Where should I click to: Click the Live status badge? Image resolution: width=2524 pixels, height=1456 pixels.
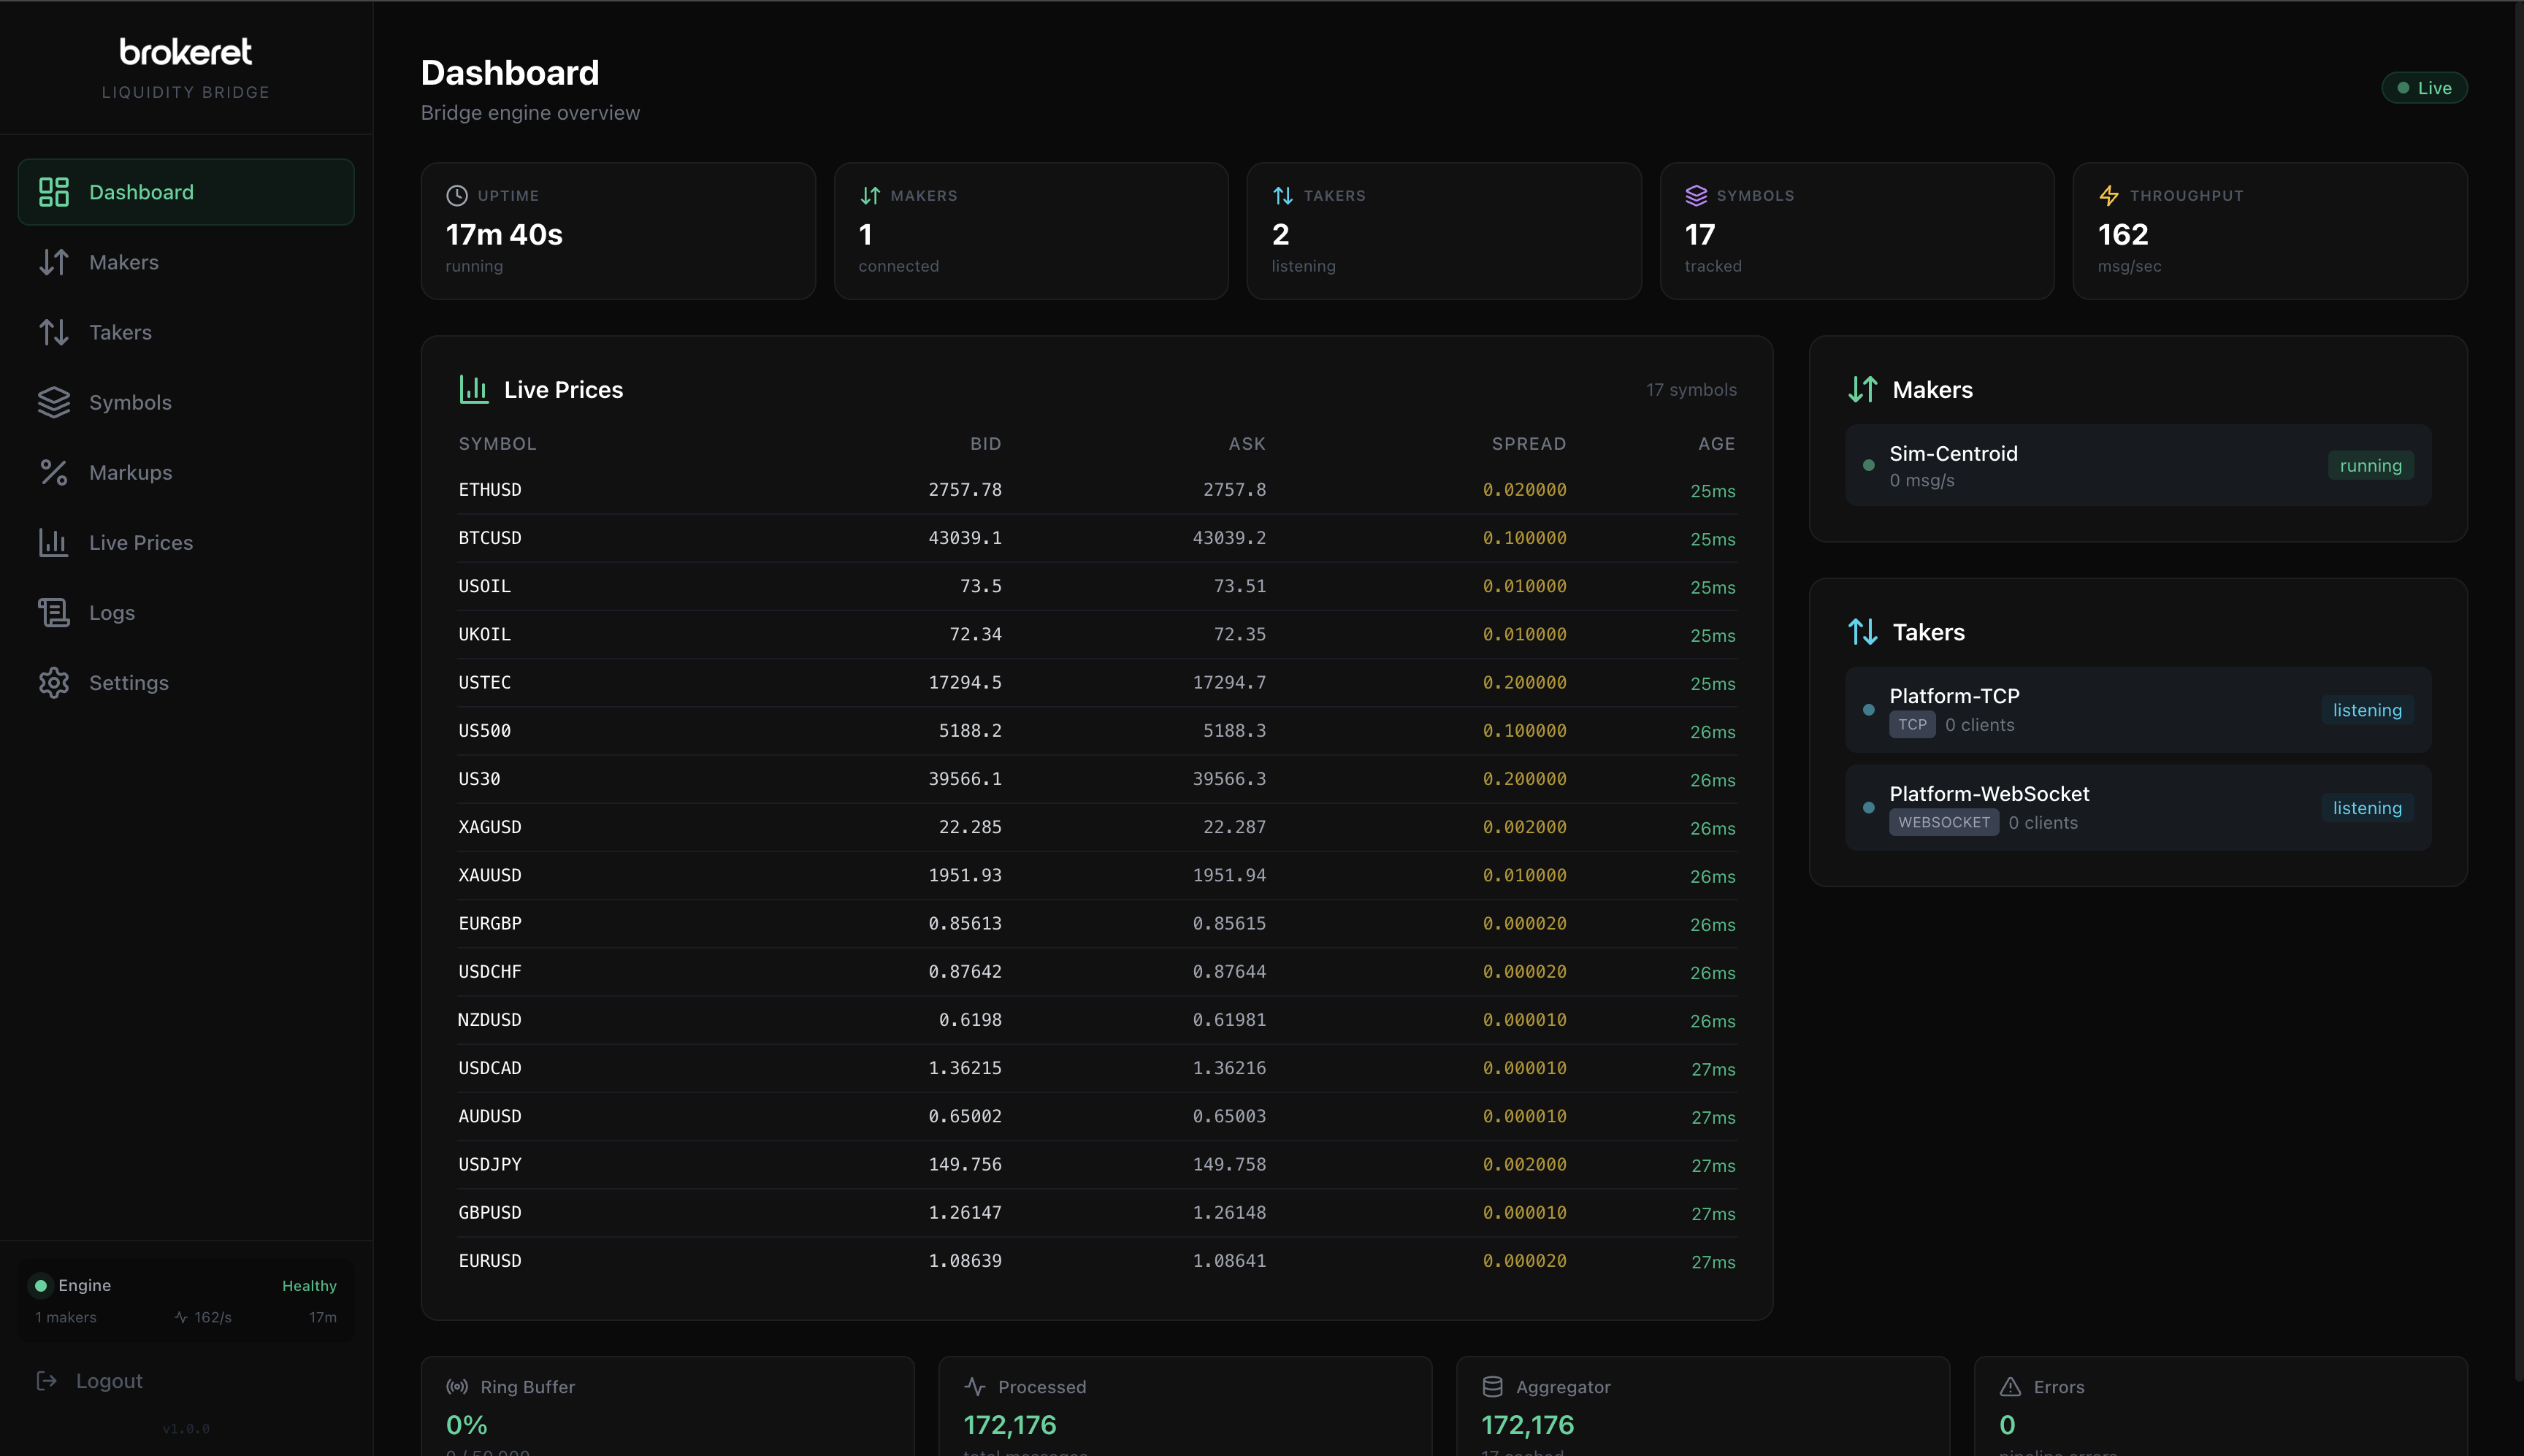tap(2424, 88)
